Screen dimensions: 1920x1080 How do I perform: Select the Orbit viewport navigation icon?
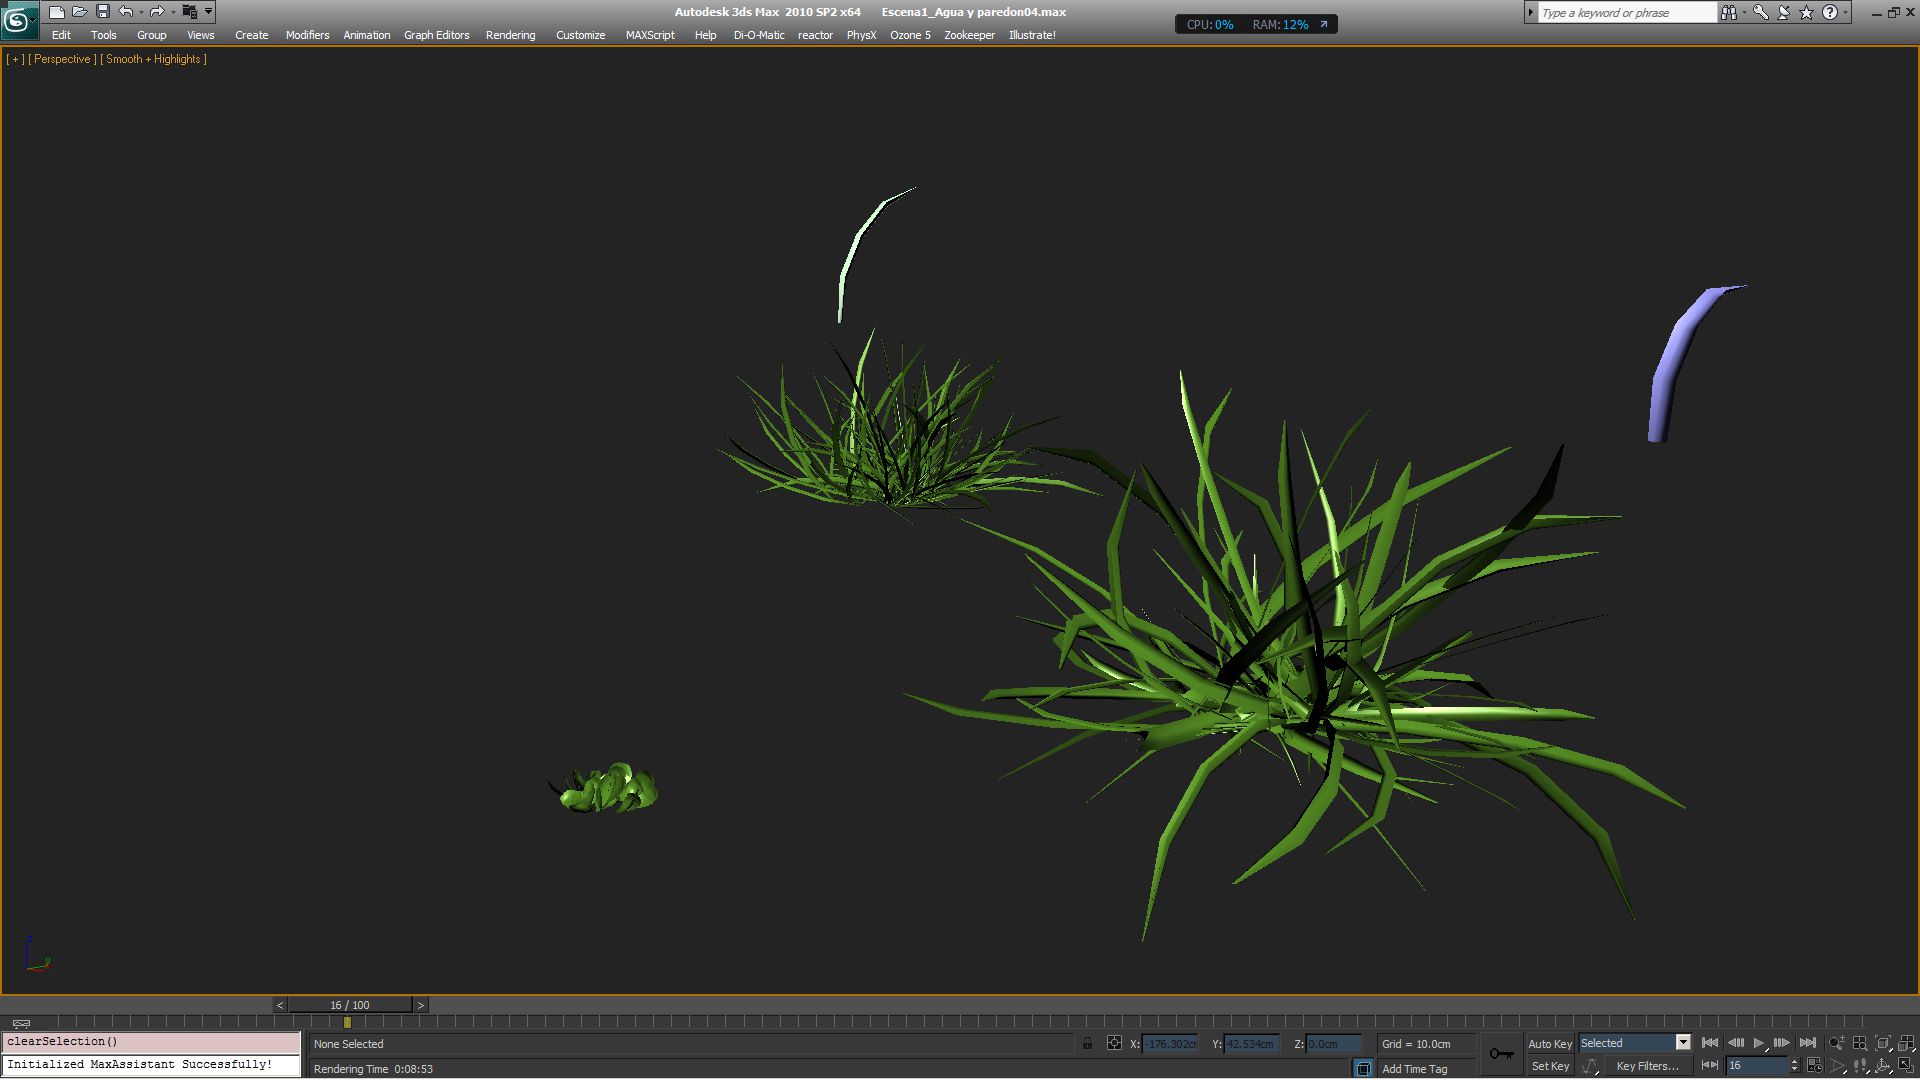(1882, 1065)
